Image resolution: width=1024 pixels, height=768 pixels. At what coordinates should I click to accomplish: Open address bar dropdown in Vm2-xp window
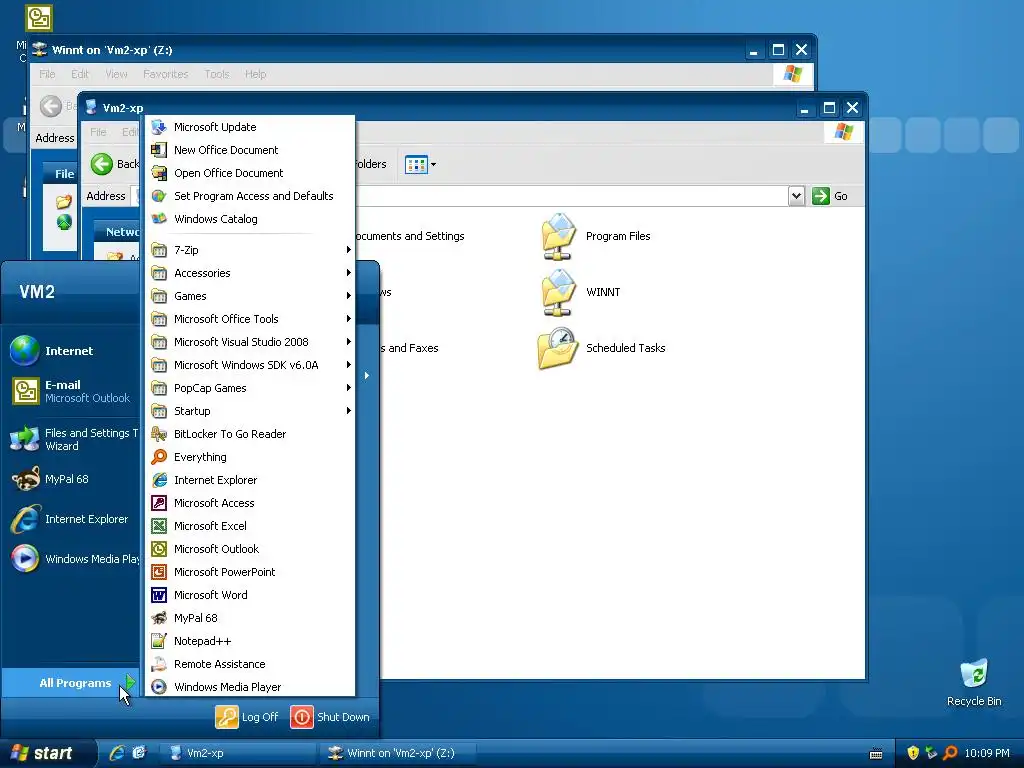(x=795, y=196)
